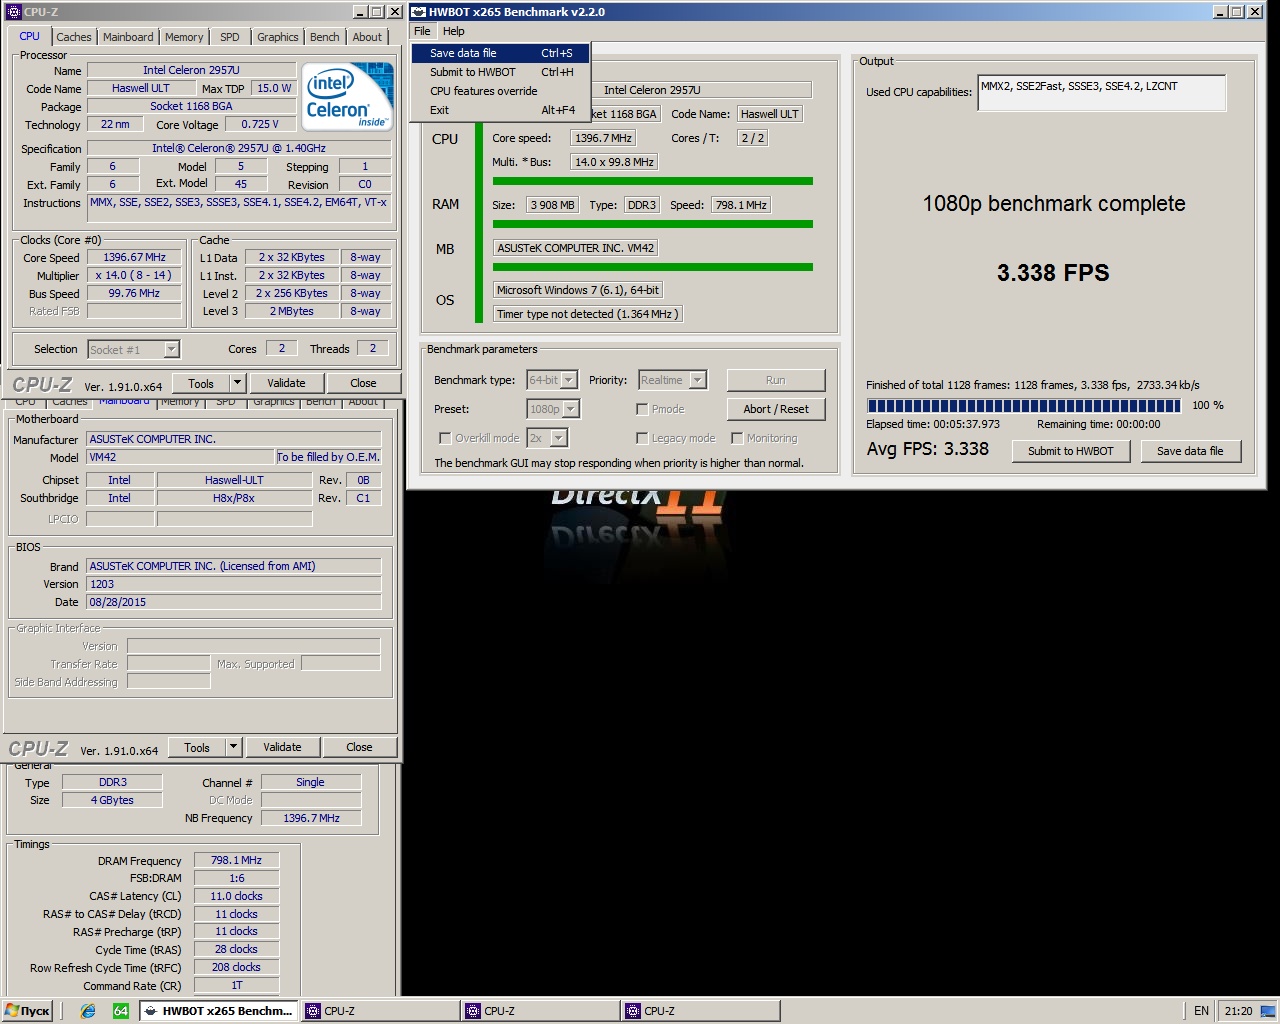The image size is (1280, 1024).
Task: Select CPU features override menu entry
Action: [x=501, y=91]
